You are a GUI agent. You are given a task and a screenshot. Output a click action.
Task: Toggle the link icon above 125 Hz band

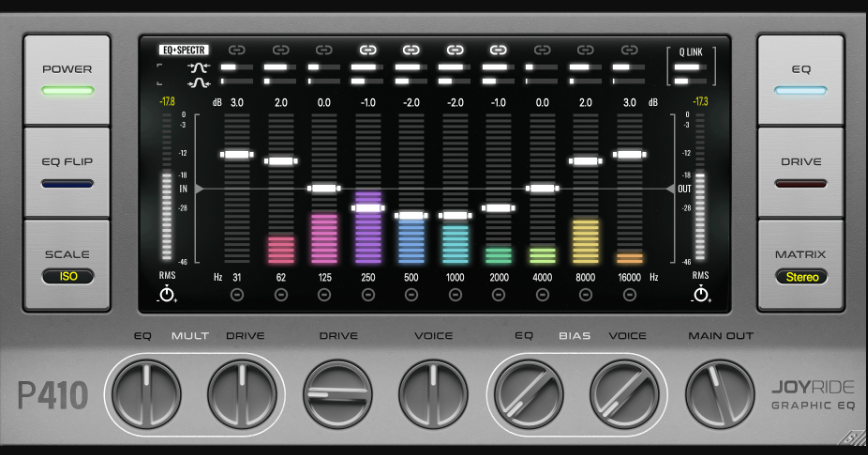[x=324, y=50]
